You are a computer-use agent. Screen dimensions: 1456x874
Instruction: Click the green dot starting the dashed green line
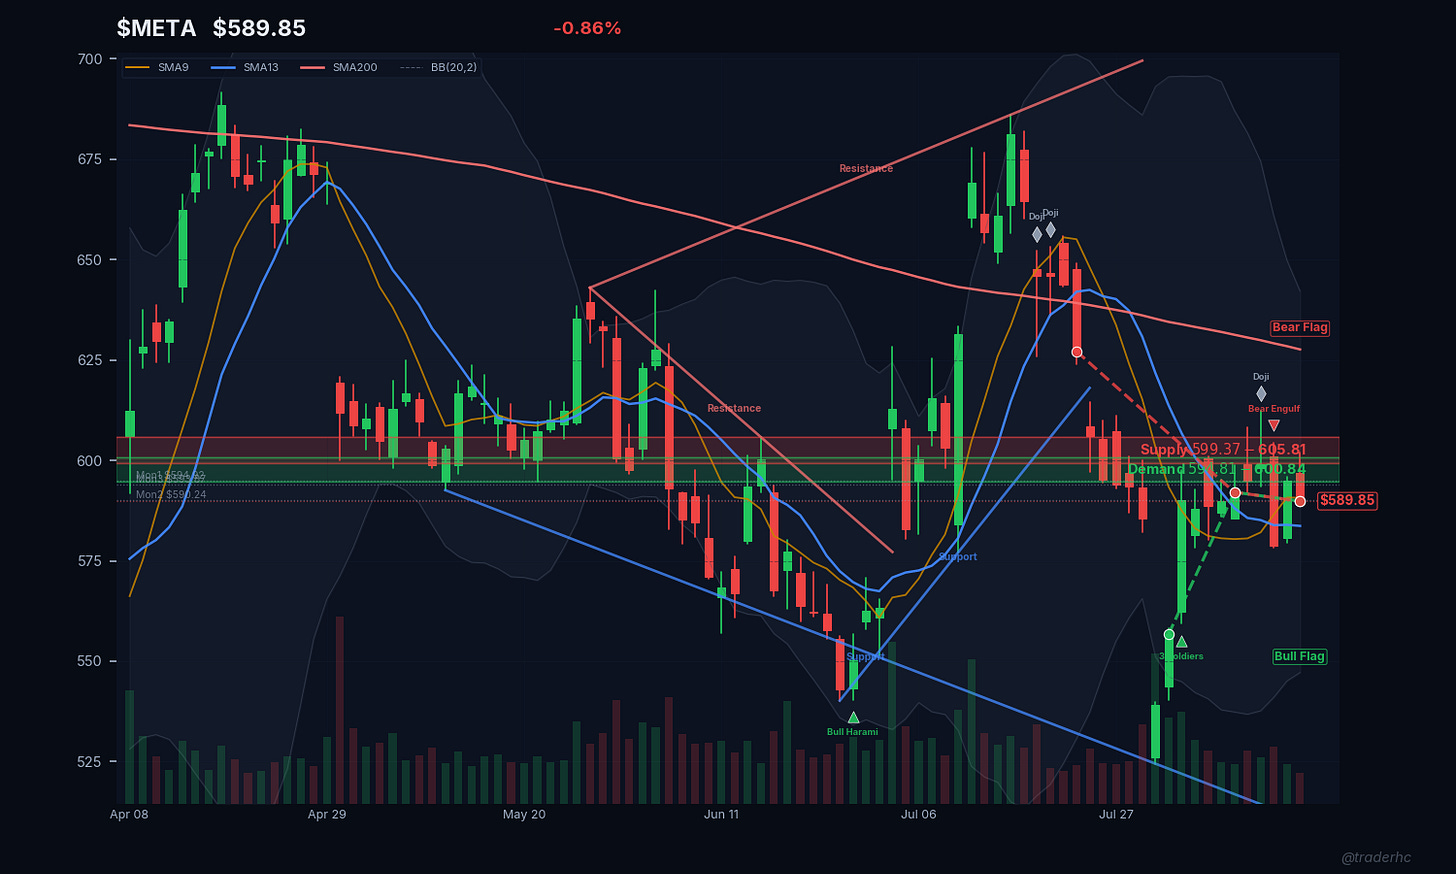tap(1169, 635)
